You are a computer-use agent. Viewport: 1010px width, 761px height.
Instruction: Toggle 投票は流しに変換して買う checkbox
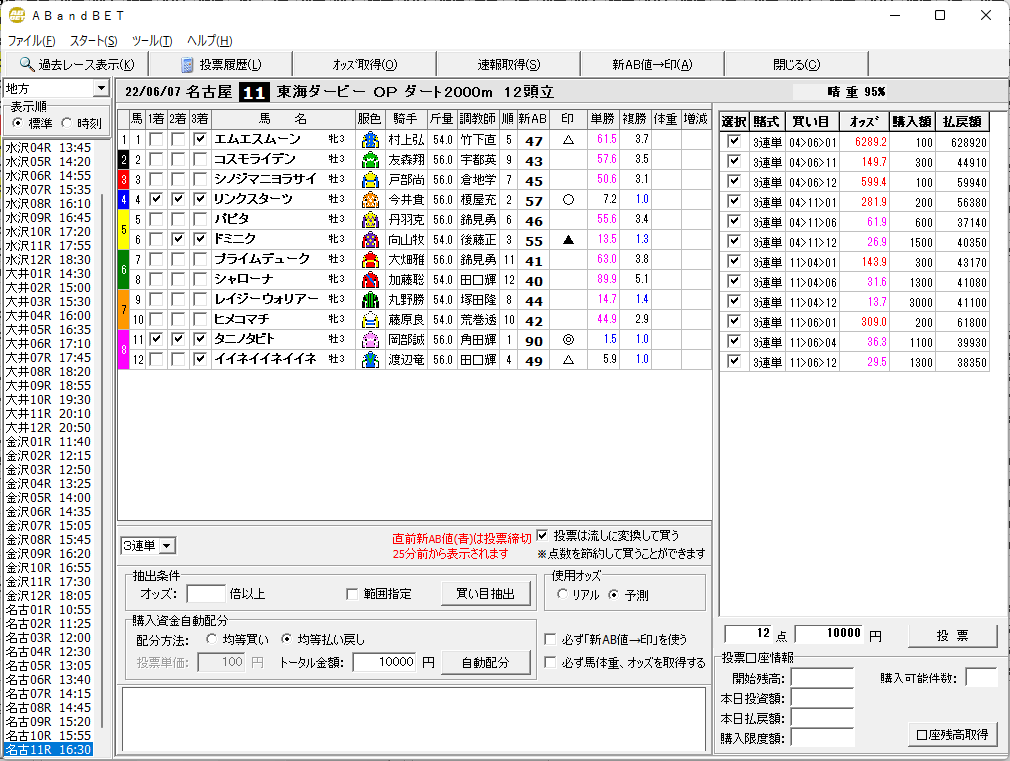click(542, 535)
